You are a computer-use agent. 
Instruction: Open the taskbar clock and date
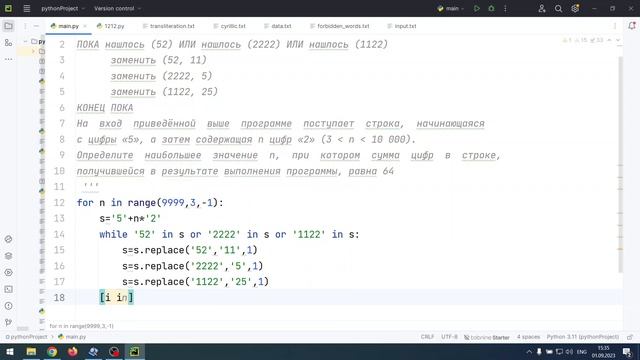[x=603, y=351]
